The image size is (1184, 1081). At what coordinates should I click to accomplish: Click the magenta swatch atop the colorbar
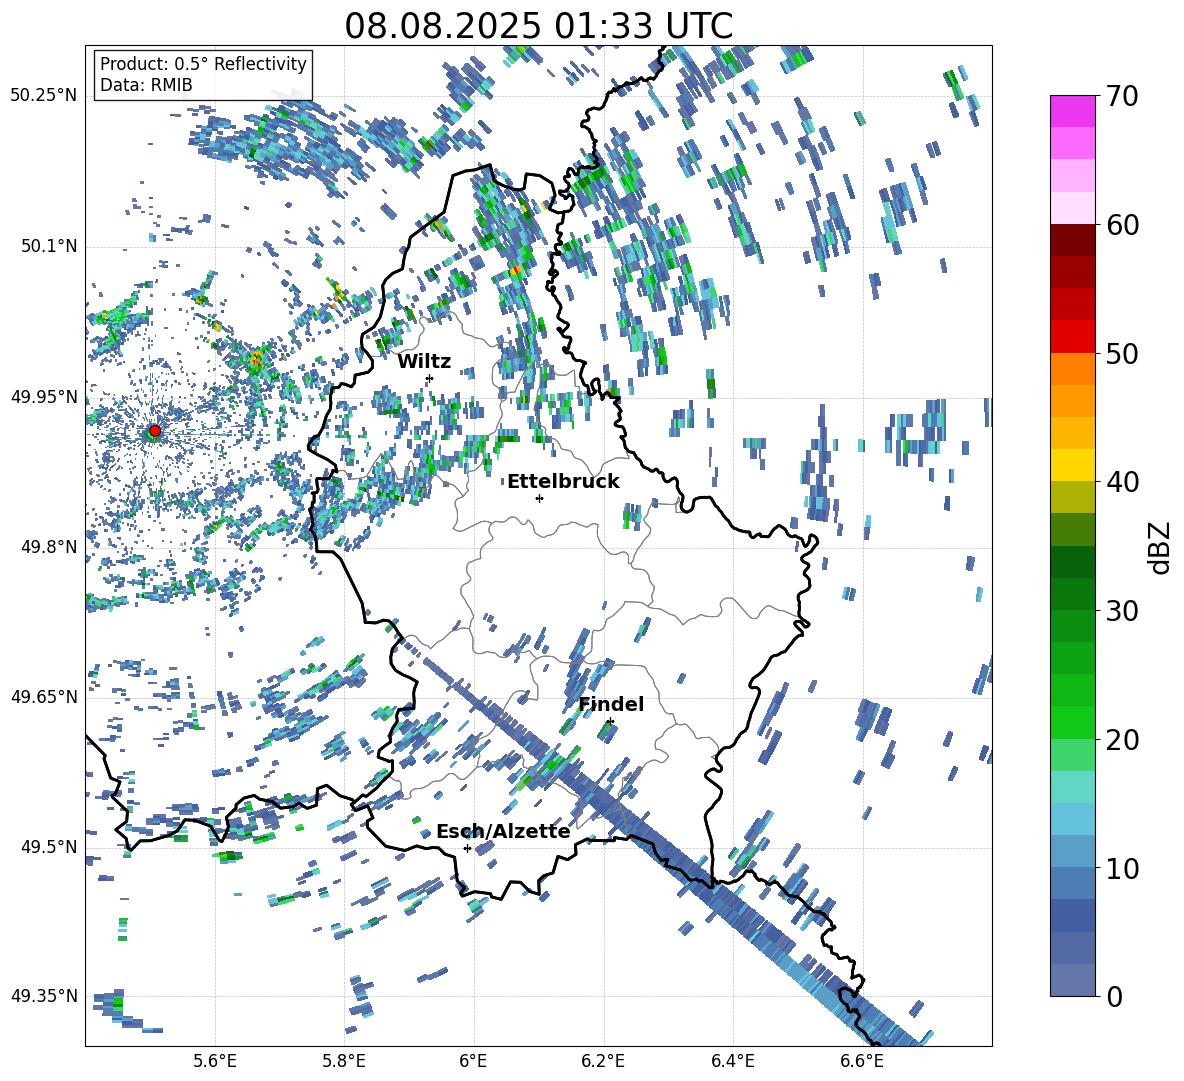click(1072, 111)
